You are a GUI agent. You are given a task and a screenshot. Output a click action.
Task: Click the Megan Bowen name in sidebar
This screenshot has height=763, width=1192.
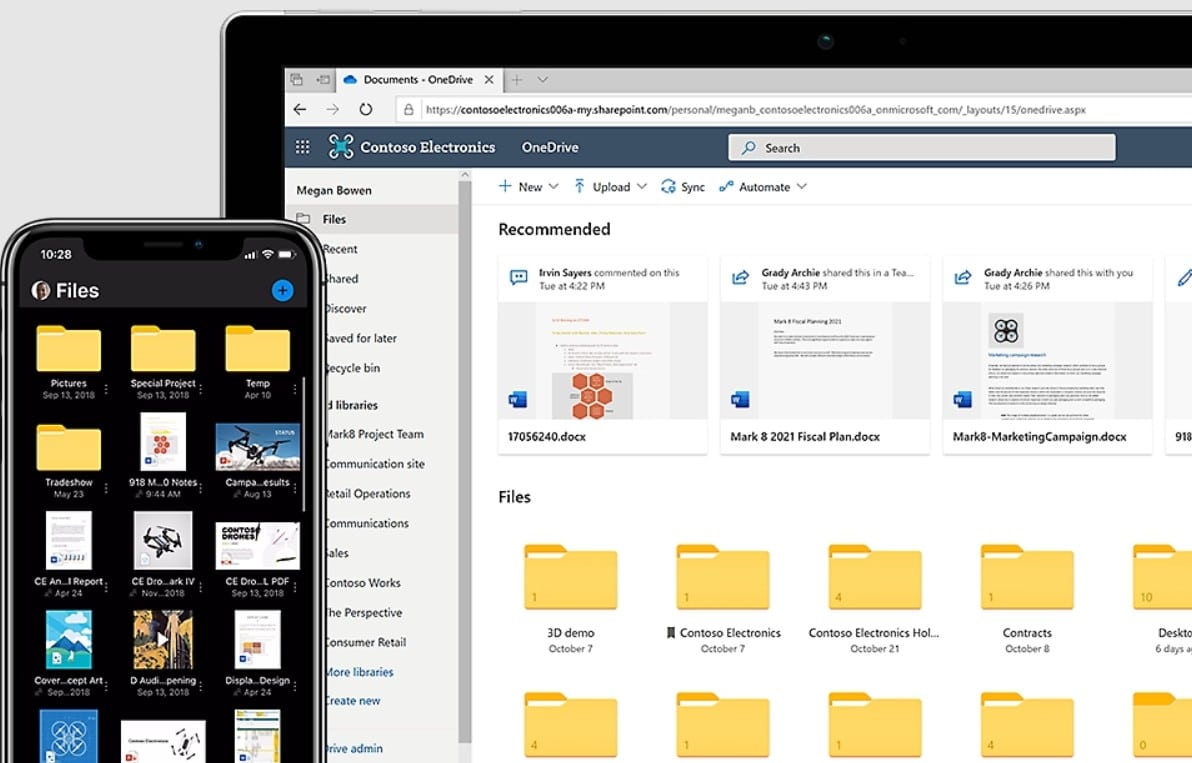coord(334,190)
